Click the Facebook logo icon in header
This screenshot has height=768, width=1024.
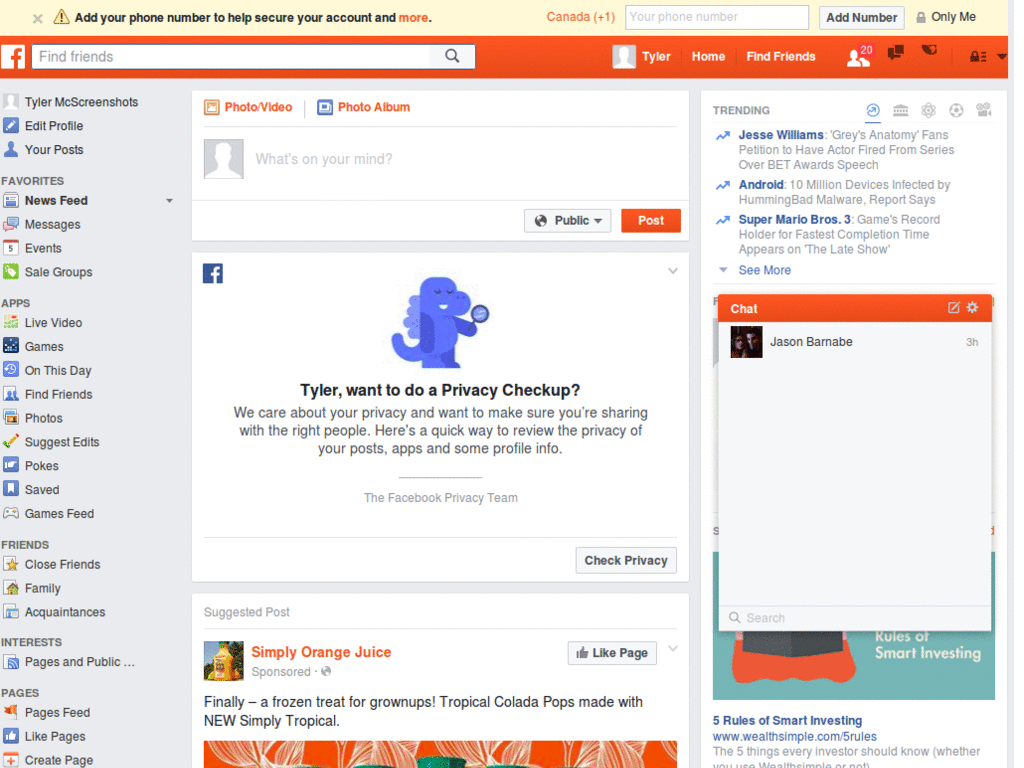click(13, 57)
